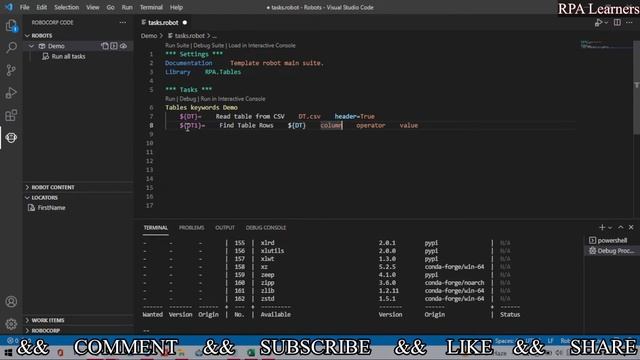Click 'RPA.Tables' library name on line 3
Viewport: 640px width, 360px height.
pyautogui.click(x=223, y=72)
